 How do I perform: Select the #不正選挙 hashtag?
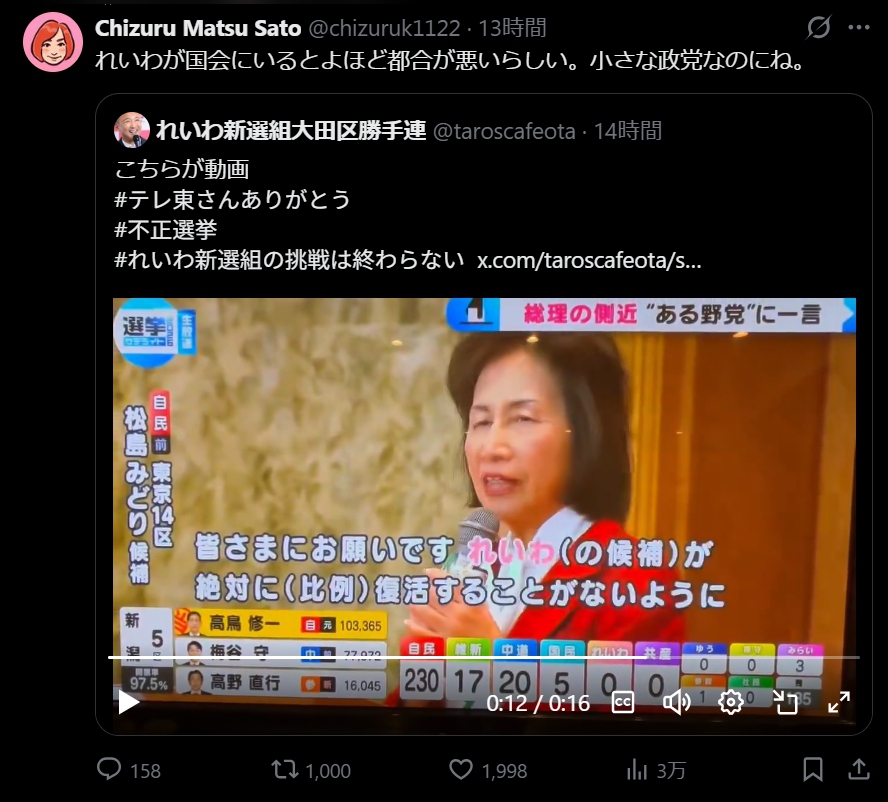coord(165,229)
